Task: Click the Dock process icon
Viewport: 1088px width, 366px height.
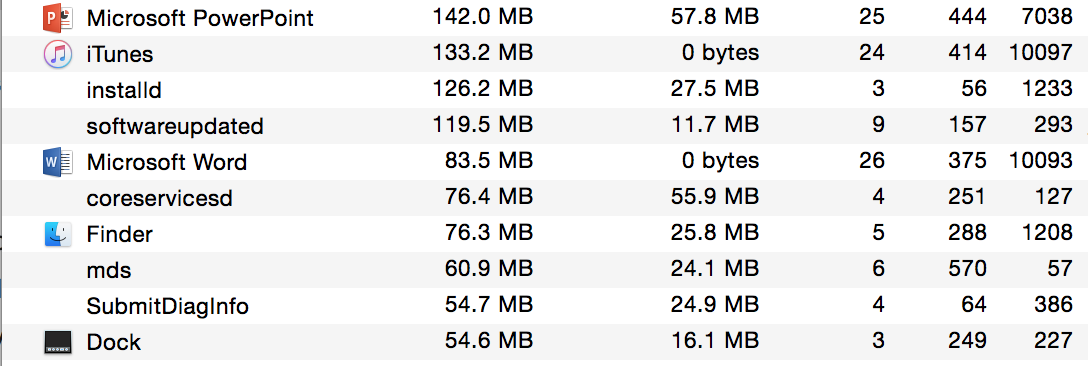Action: (58, 342)
